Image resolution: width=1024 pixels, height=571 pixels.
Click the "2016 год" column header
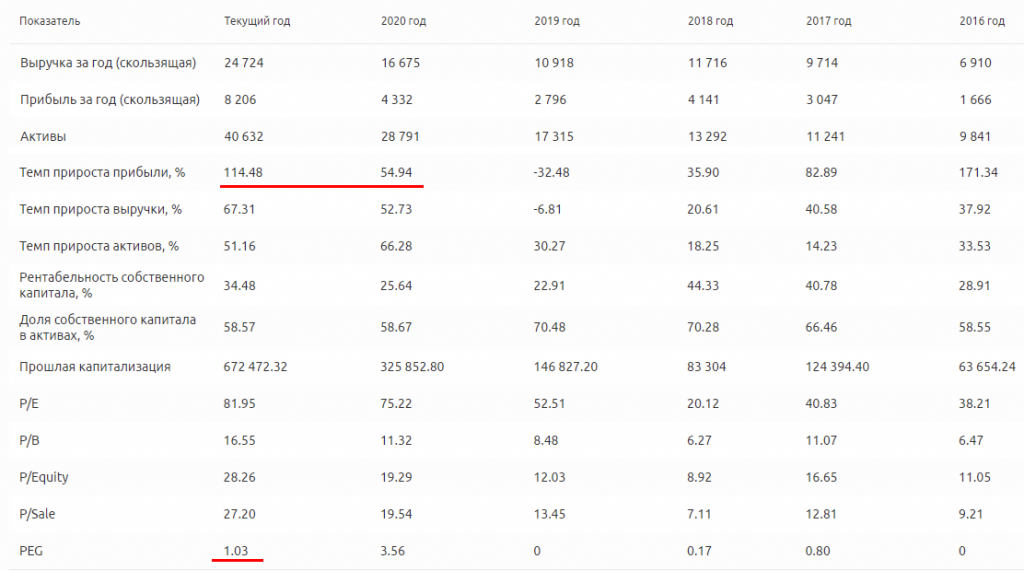click(x=982, y=21)
